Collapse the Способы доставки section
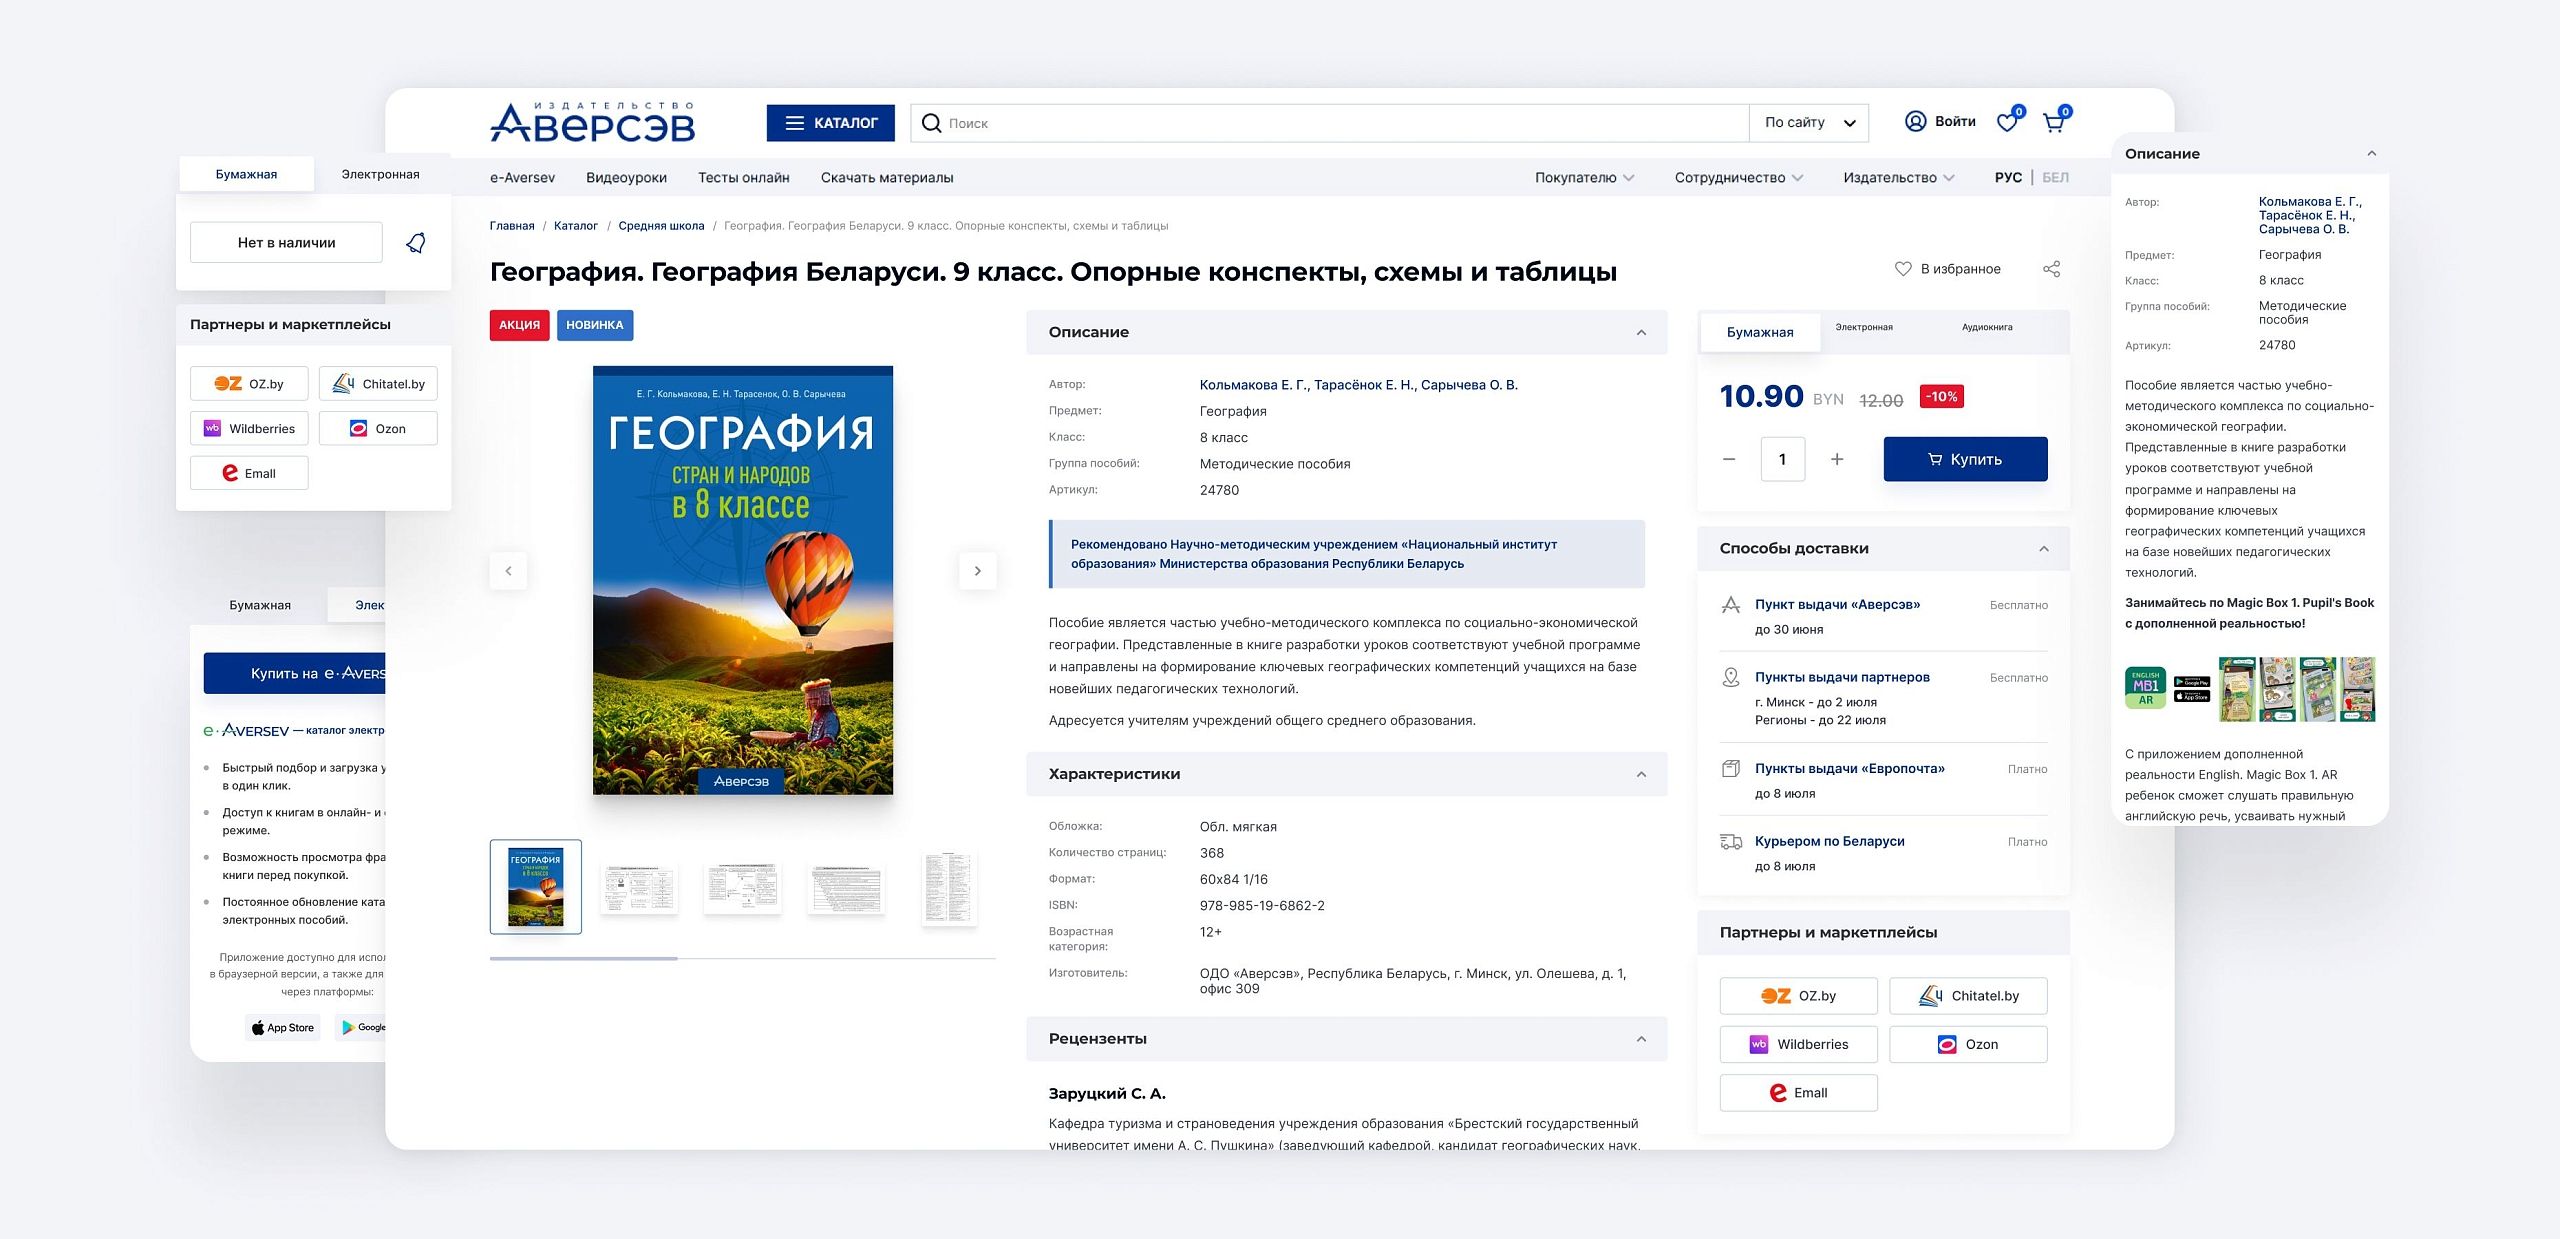Viewport: 2560px width, 1239px height. point(2043,548)
